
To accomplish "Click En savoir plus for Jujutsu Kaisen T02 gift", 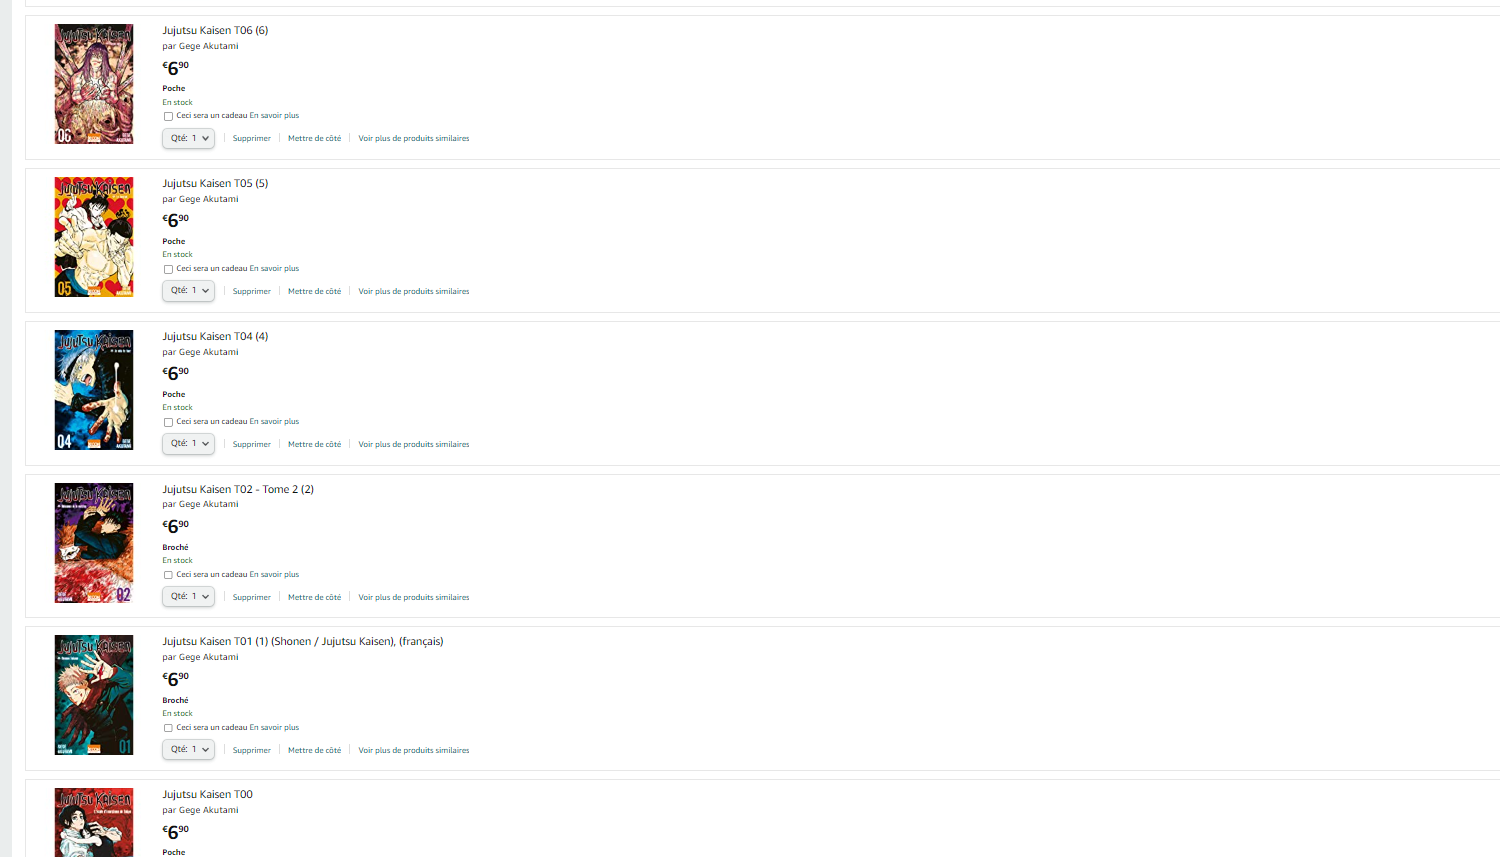I will coord(274,575).
